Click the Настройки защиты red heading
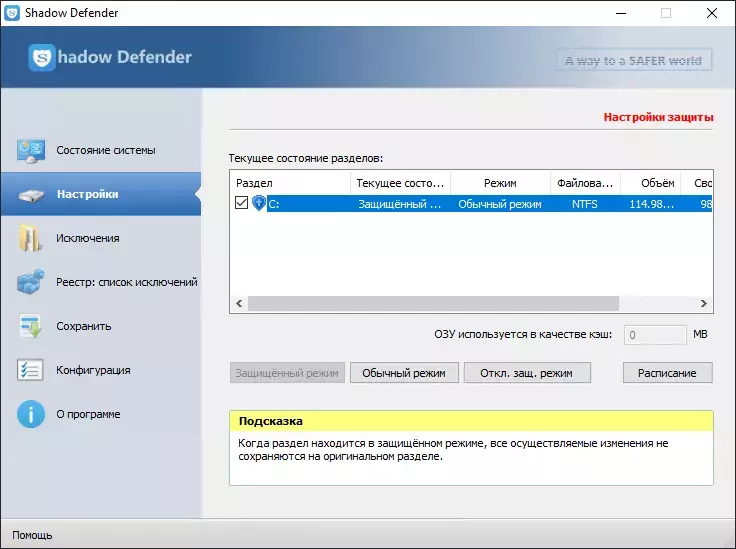The height and width of the screenshot is (549, 736). click(x=659, y=117)
